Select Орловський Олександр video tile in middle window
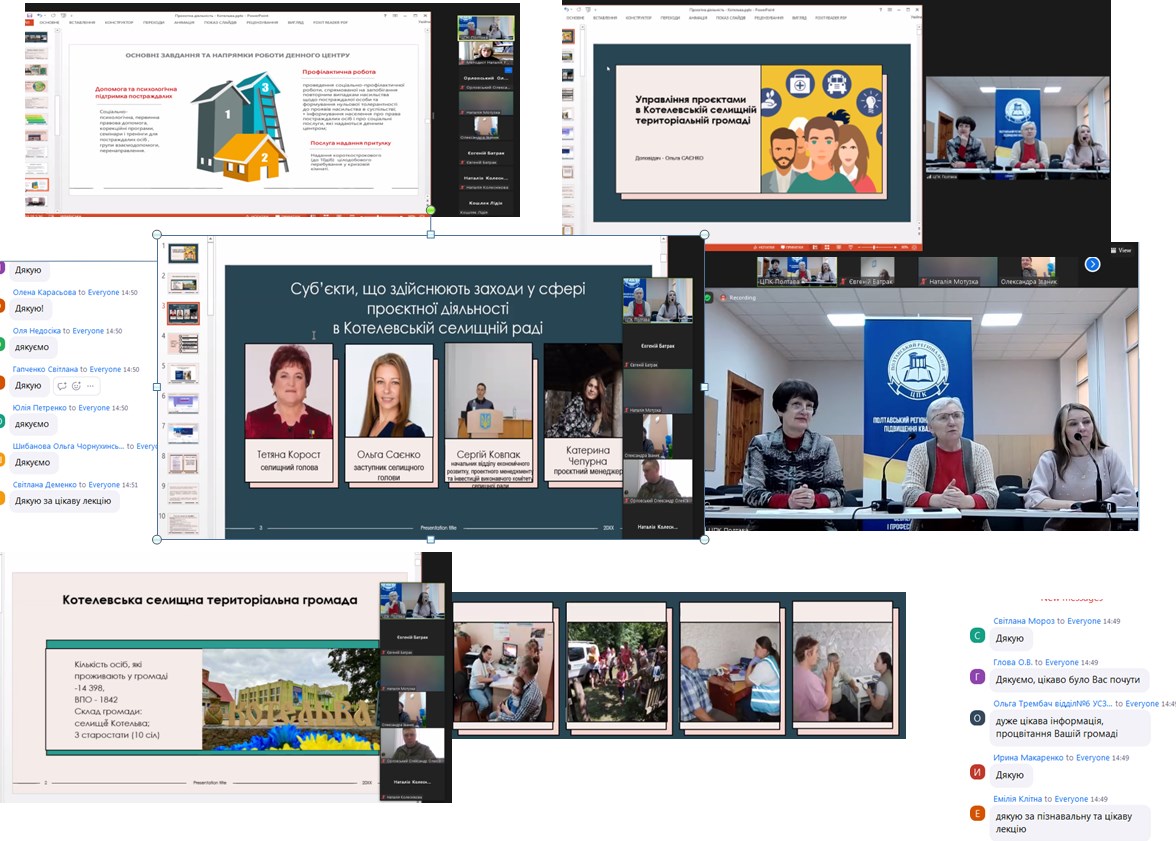The image size is (1176, 841). point(658,481)
